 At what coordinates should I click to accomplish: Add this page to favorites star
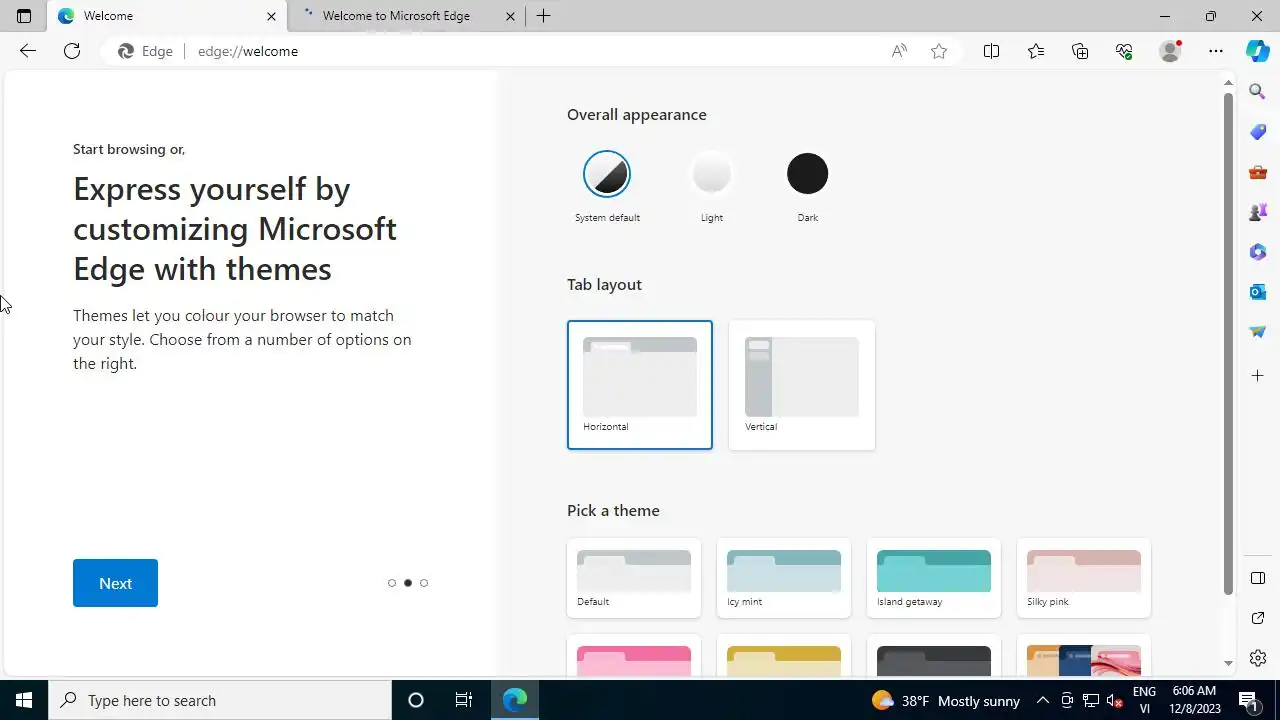939,51
